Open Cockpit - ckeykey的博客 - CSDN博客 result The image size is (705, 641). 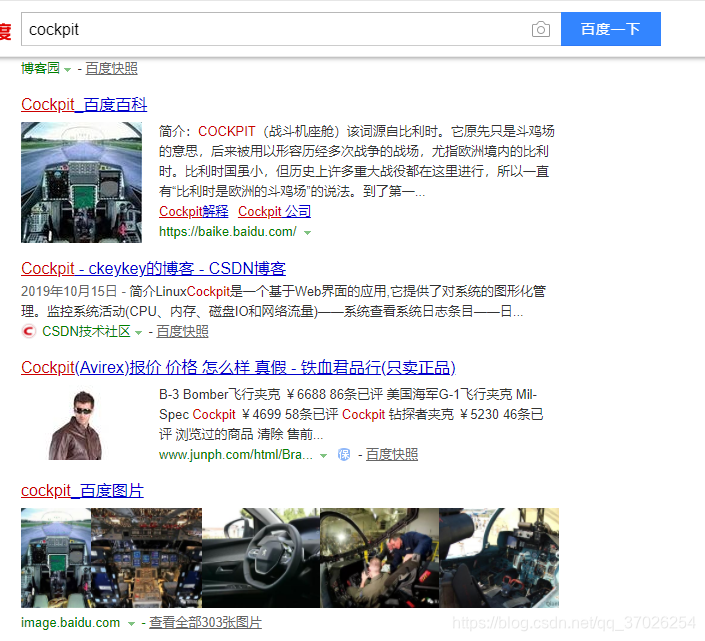click(153, 269)
